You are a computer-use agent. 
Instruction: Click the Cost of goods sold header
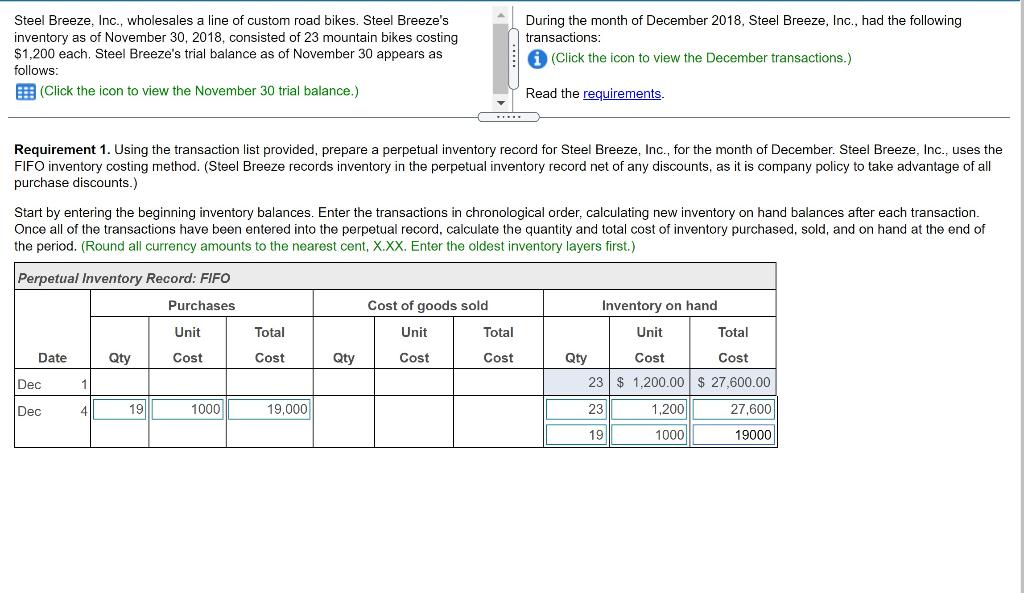coord(428,305)
